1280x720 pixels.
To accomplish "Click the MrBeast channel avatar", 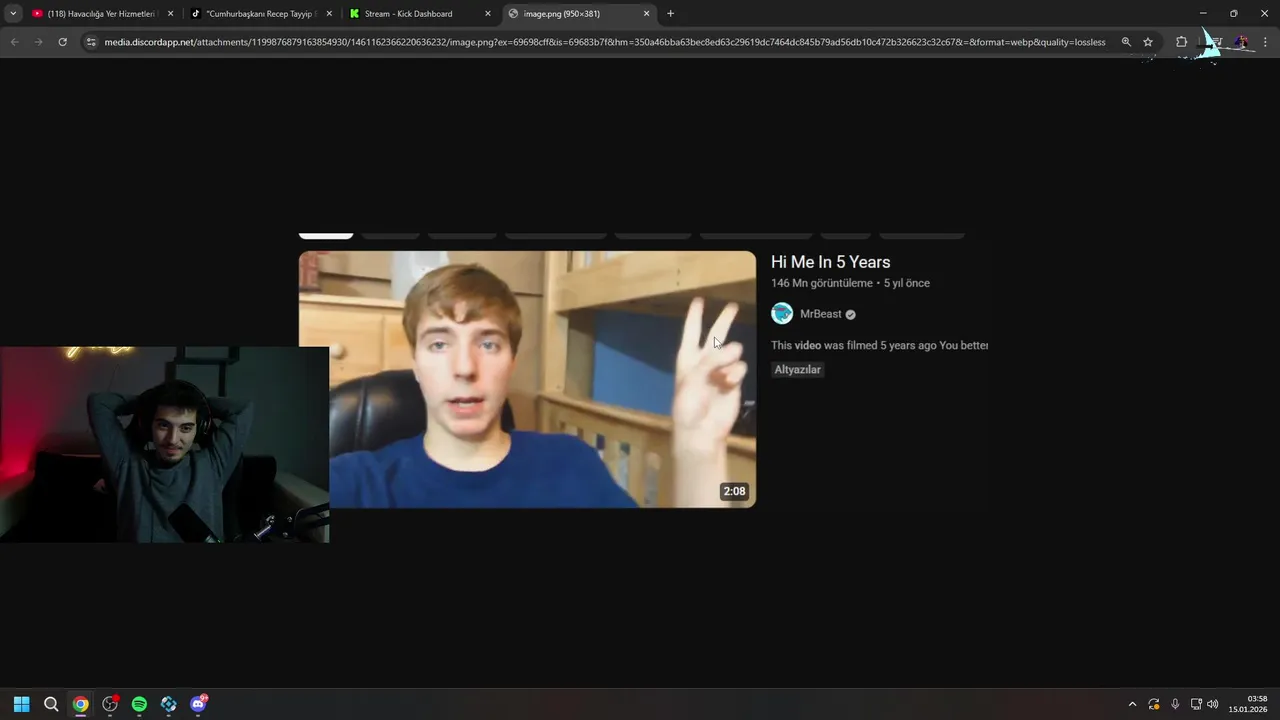I will [x=782, y=314].
